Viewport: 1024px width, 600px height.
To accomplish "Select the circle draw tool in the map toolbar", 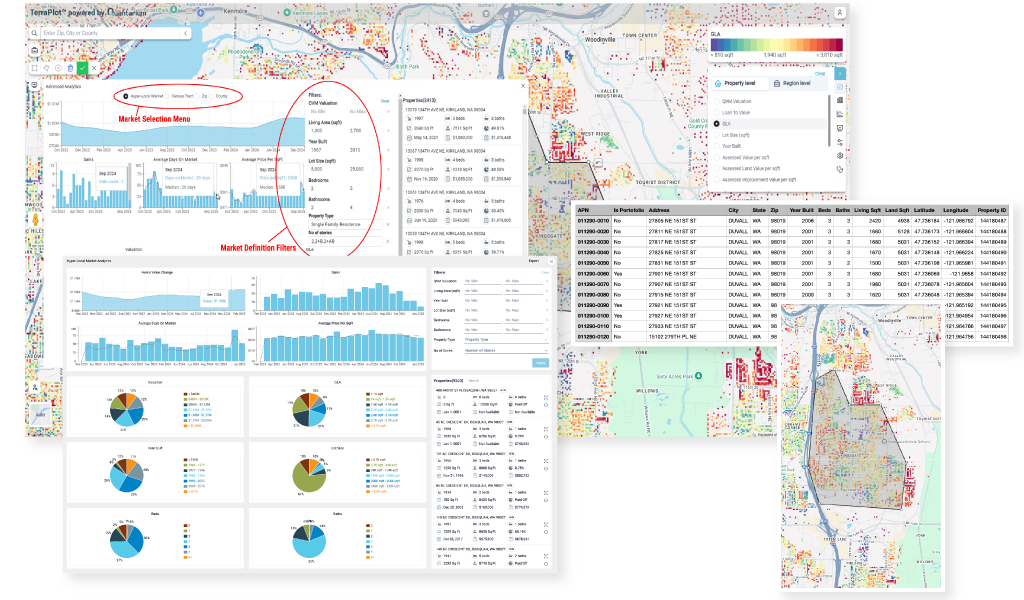I will 58,68.
